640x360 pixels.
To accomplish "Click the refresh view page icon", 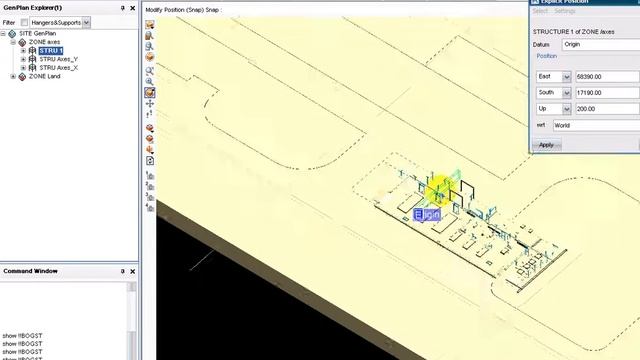I will tap(150, 161).
